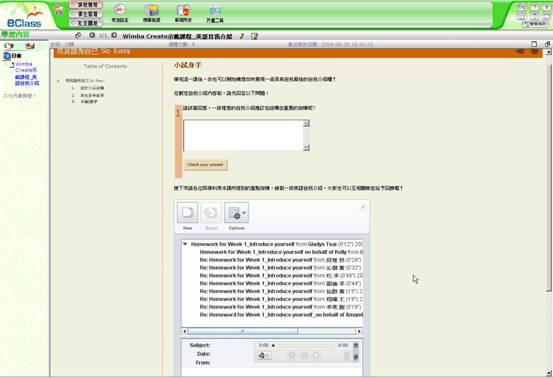Click New in the Wimba voice board

point(187,213)
